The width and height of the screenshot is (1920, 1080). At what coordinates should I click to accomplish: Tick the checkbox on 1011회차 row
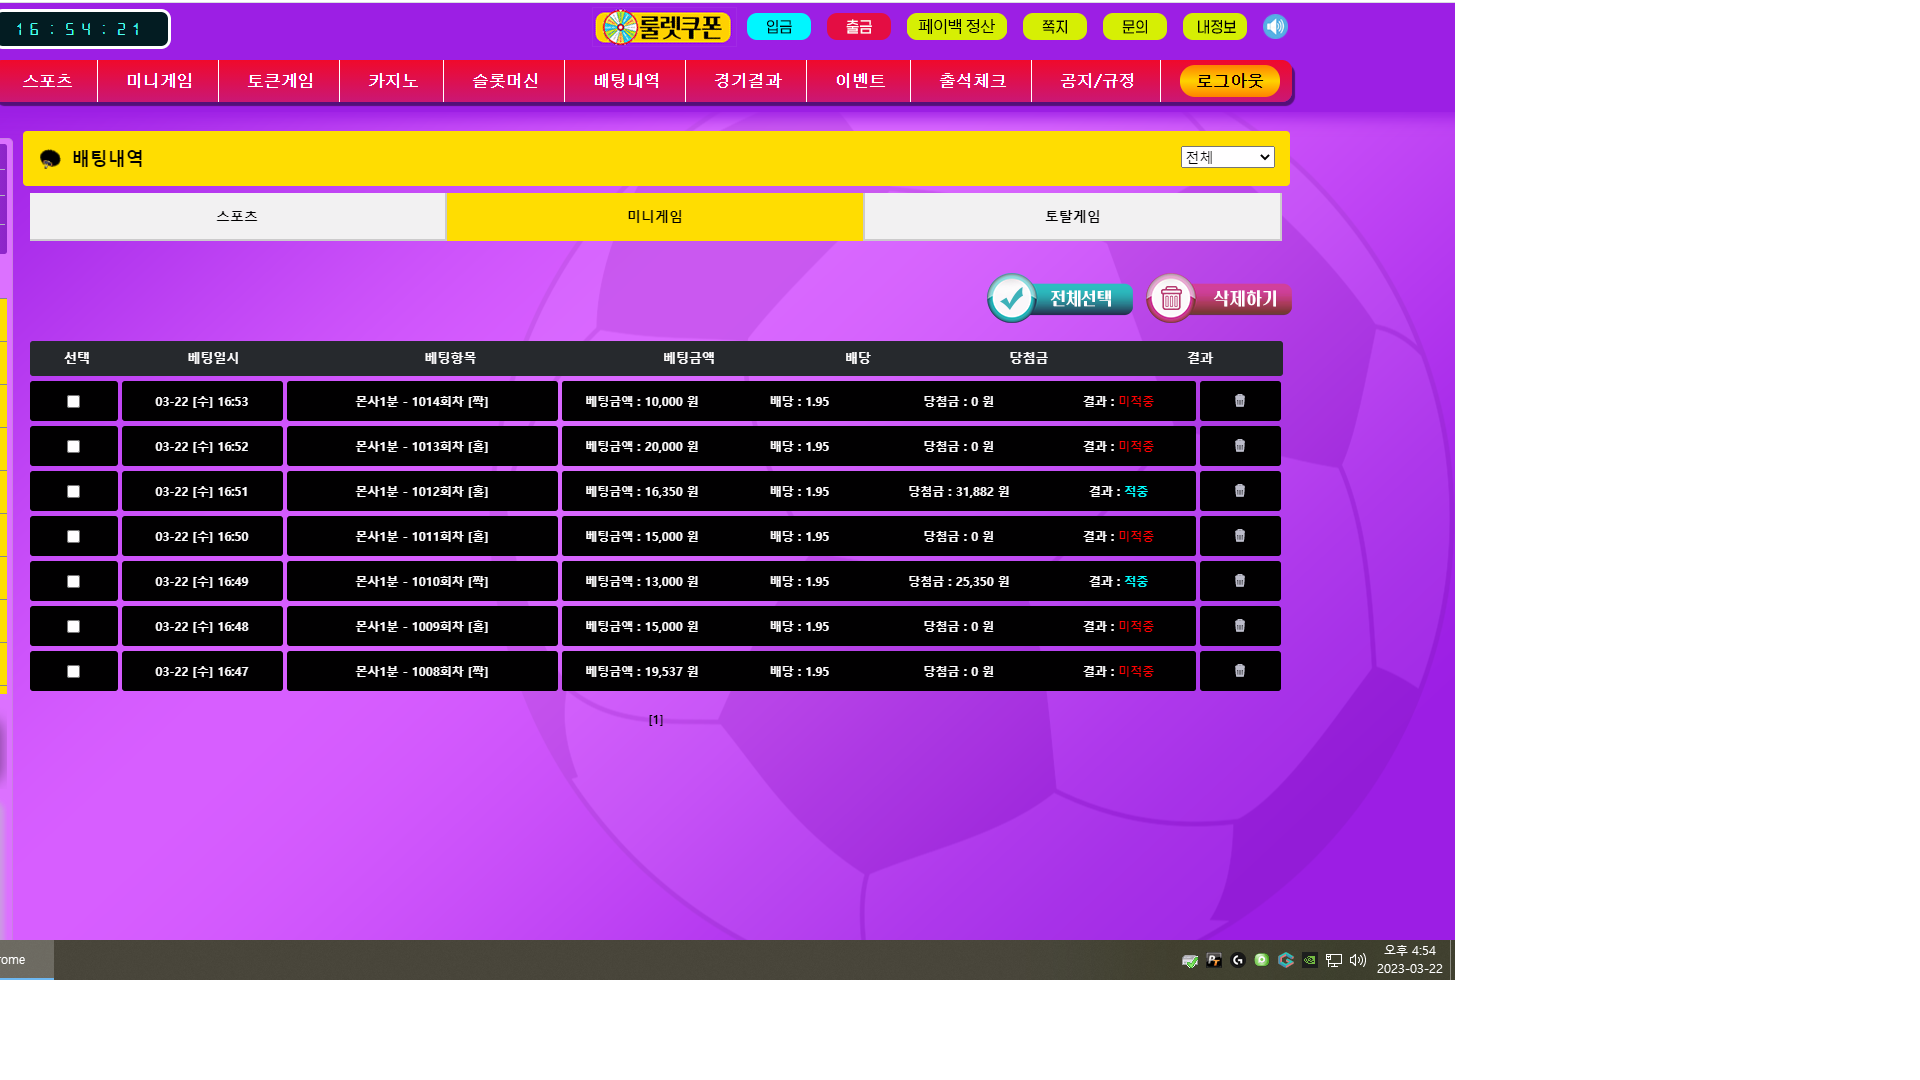tap(73, 536)
